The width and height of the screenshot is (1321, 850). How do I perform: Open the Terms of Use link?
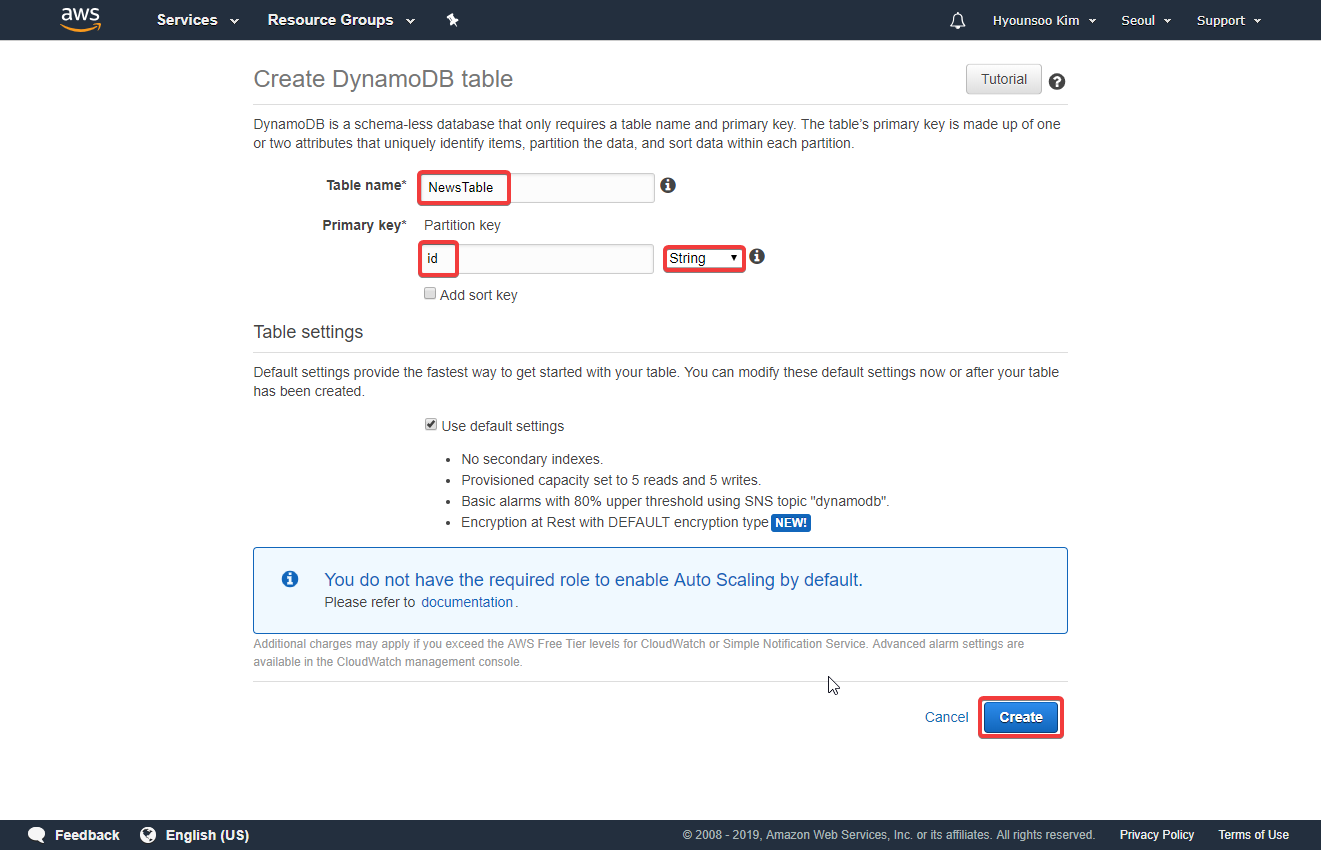1253,835
